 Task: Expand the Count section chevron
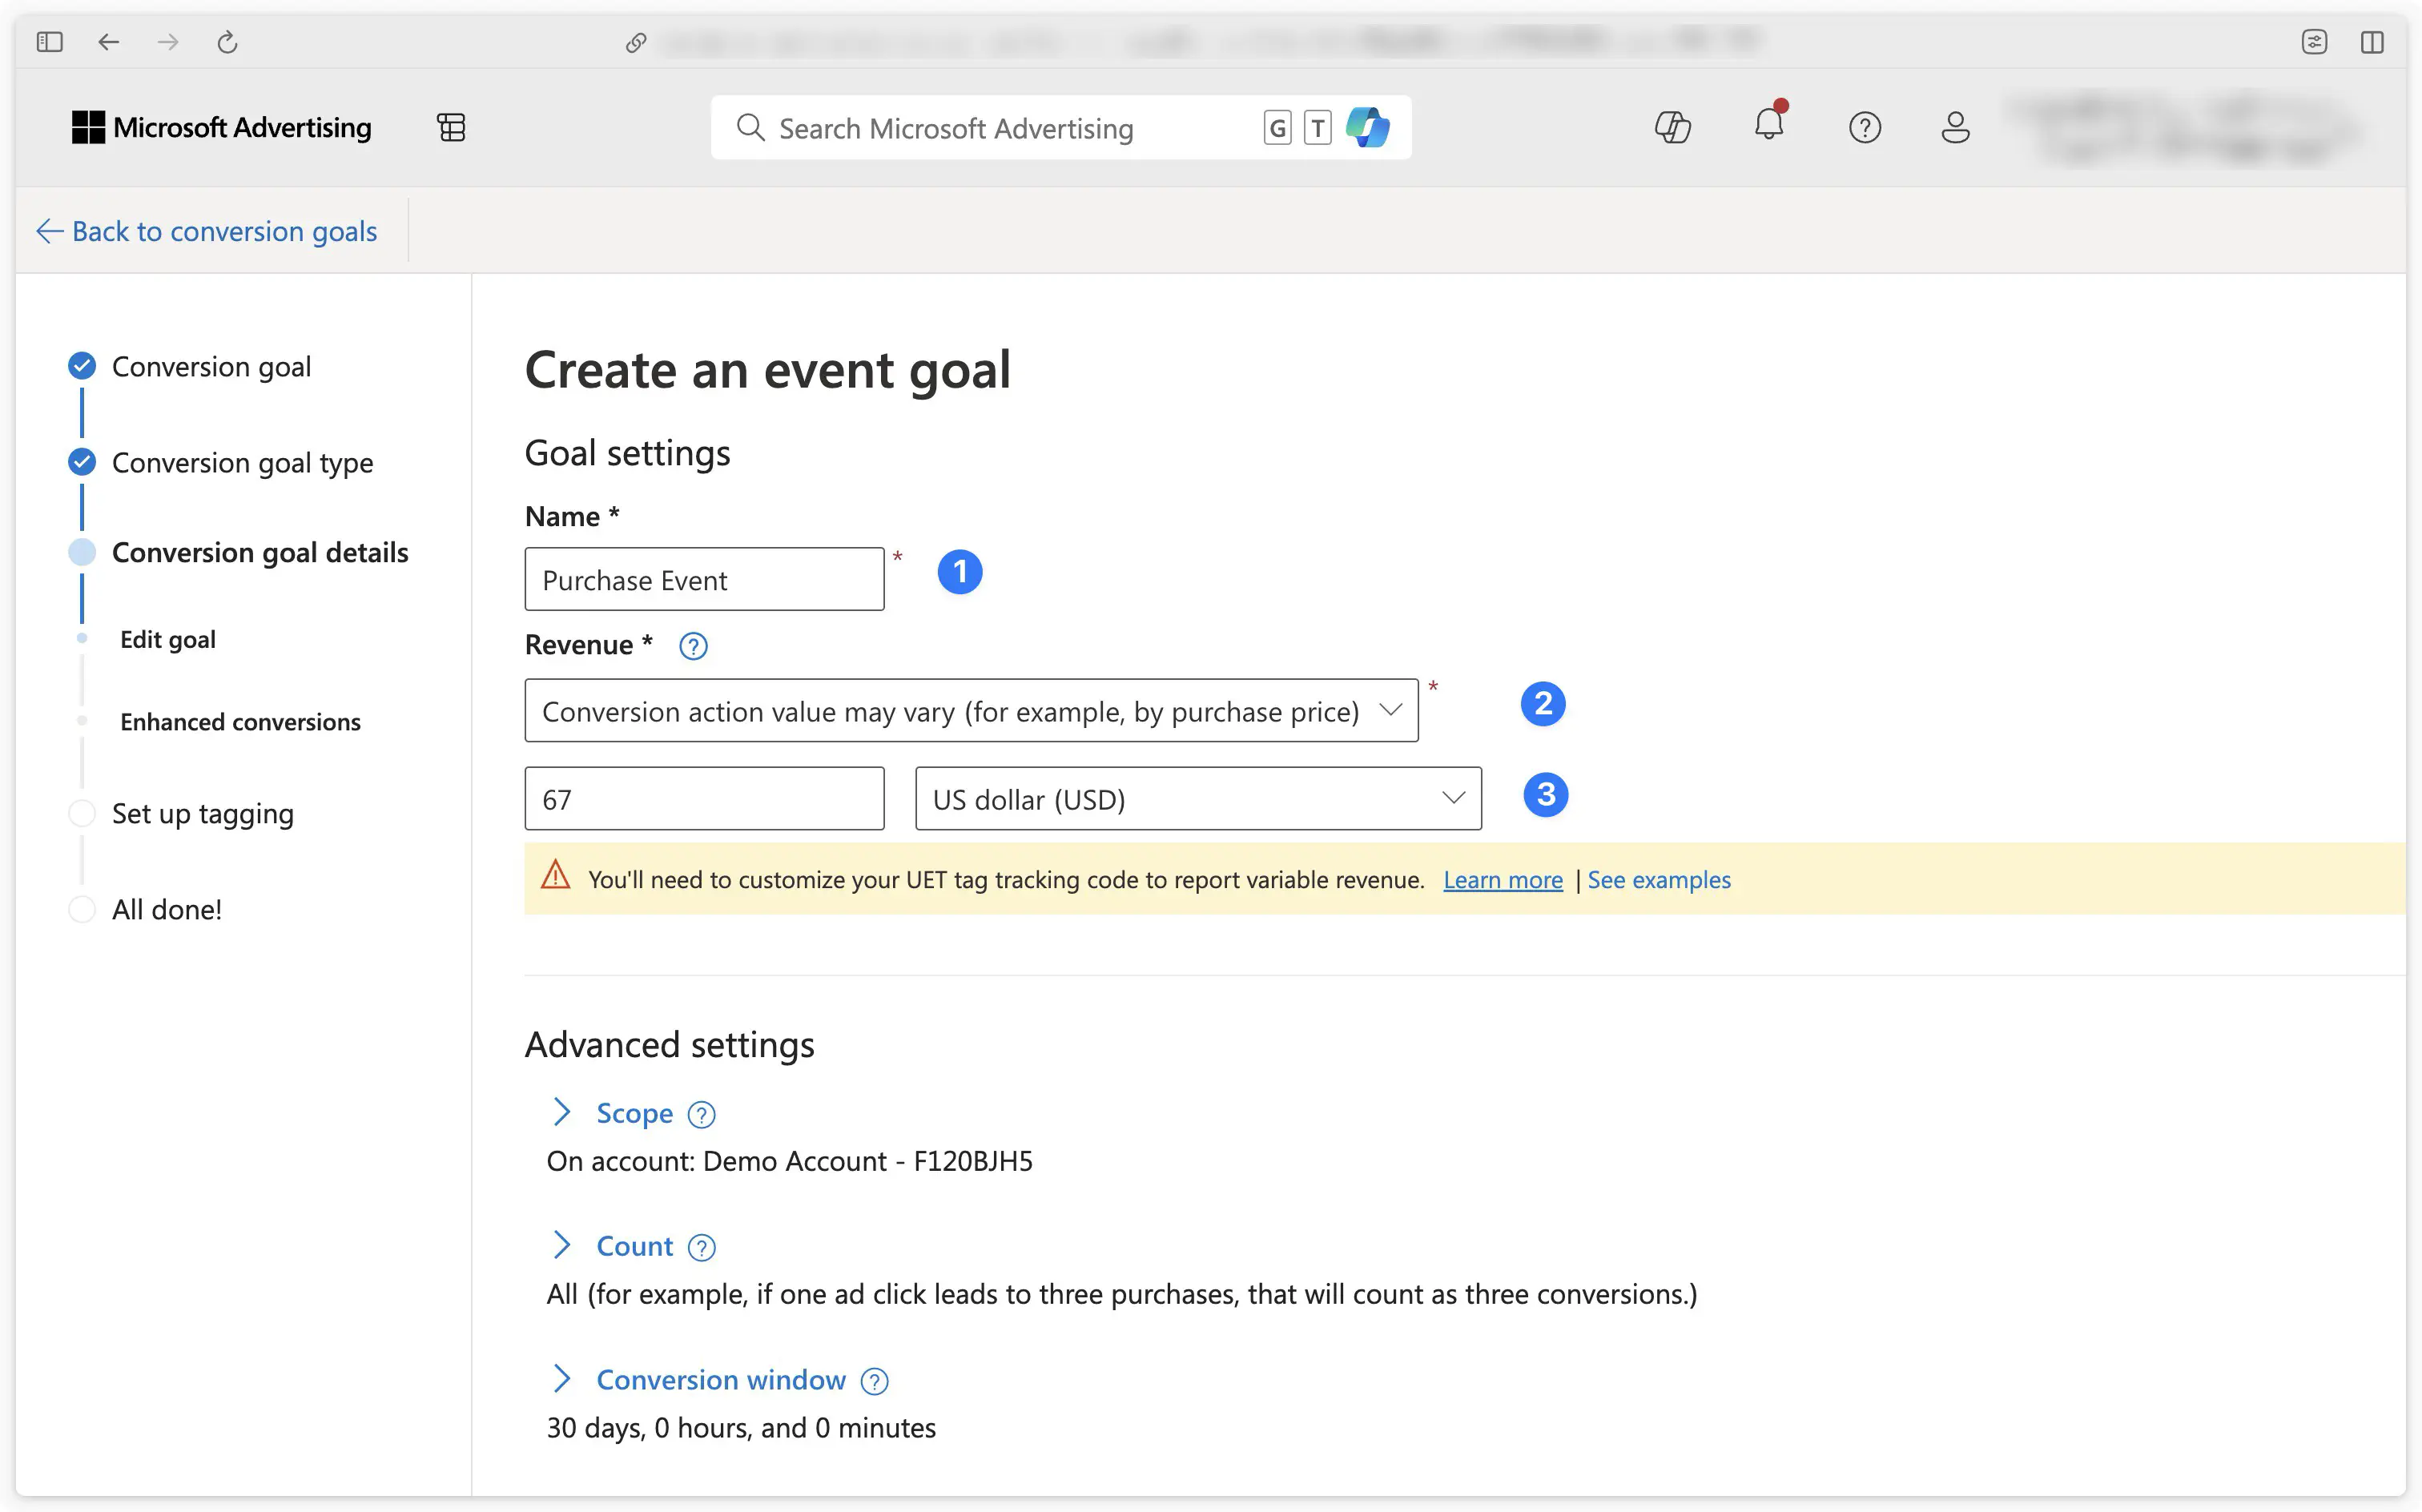pos(562,1245)
